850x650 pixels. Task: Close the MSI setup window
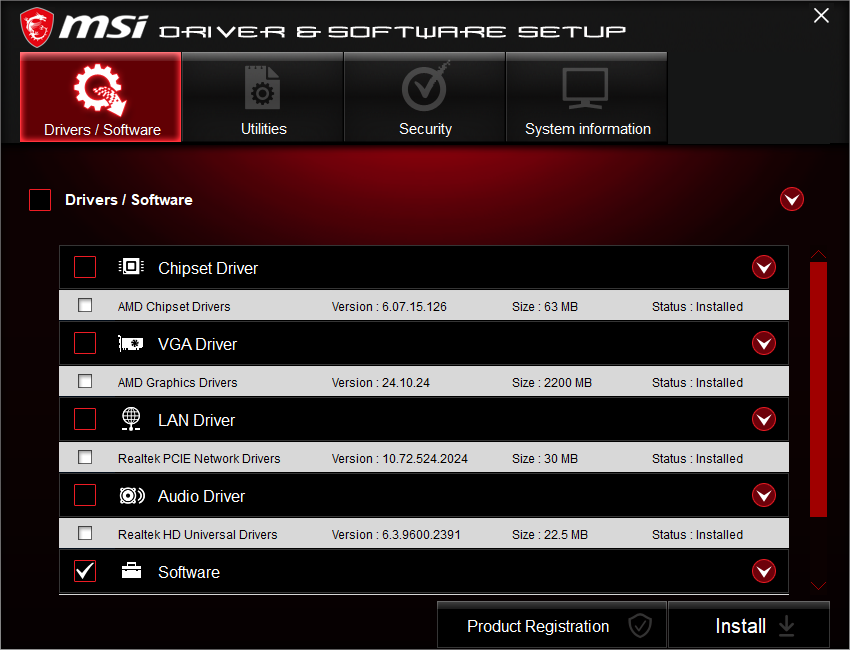pos(821,15)
